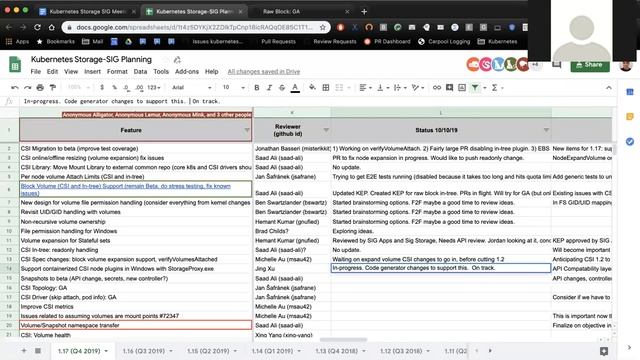Open the Keep icon in side panel
Screen dimensions: 640x360
(x=630, y=117)
